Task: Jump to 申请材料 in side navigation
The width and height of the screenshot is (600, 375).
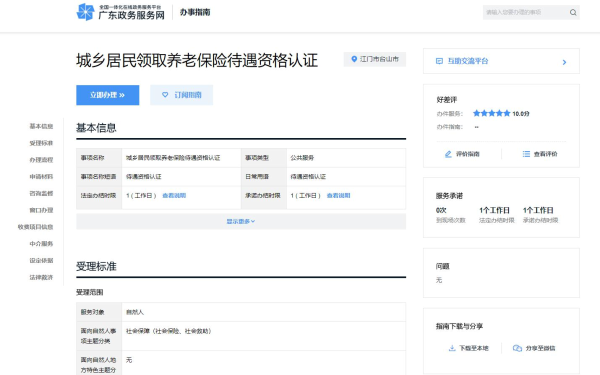Action: point(41,177)
